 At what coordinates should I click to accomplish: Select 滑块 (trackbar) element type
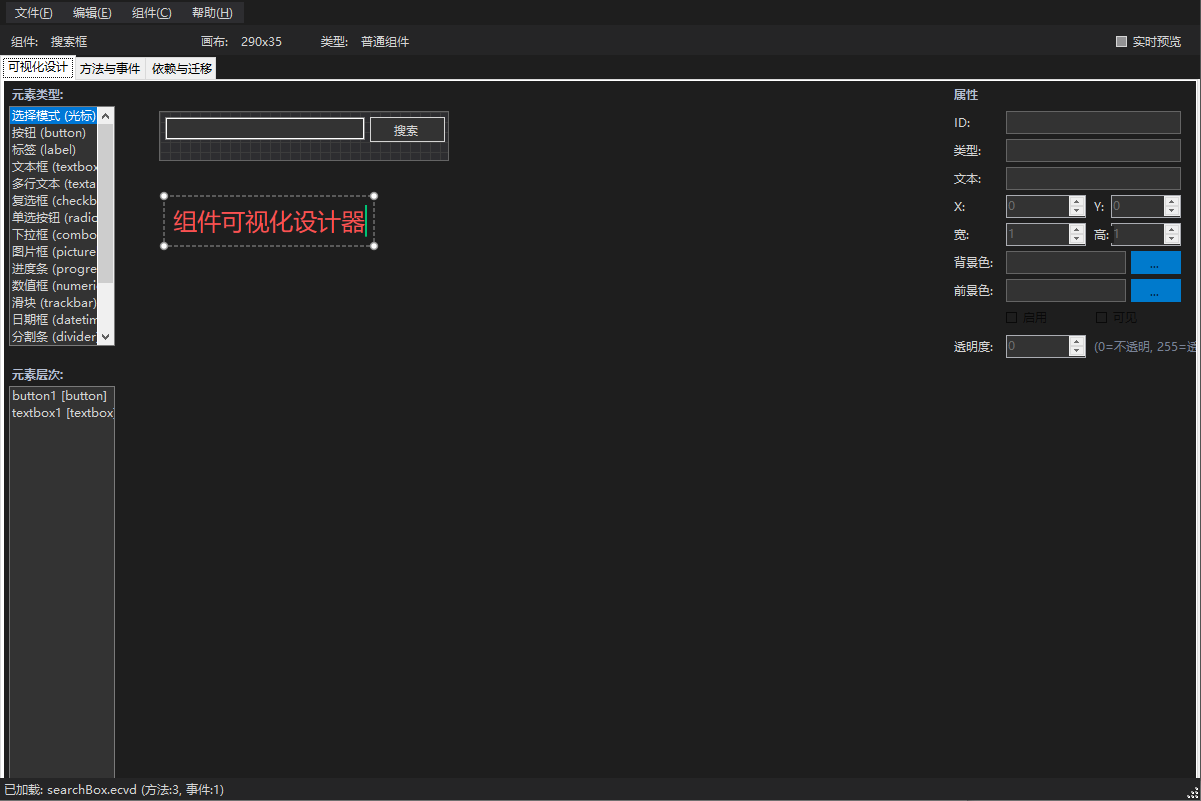click(x=53, y=303)
